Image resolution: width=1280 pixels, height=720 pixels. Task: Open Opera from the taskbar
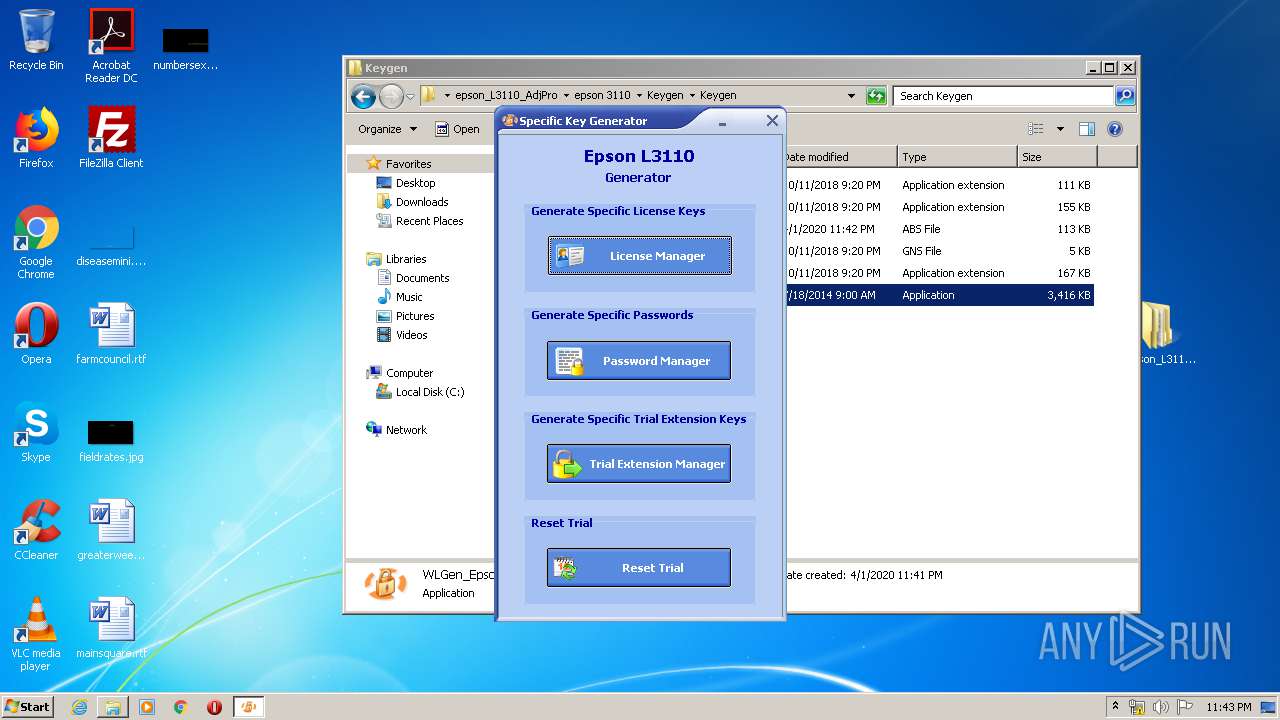point(214,707)
